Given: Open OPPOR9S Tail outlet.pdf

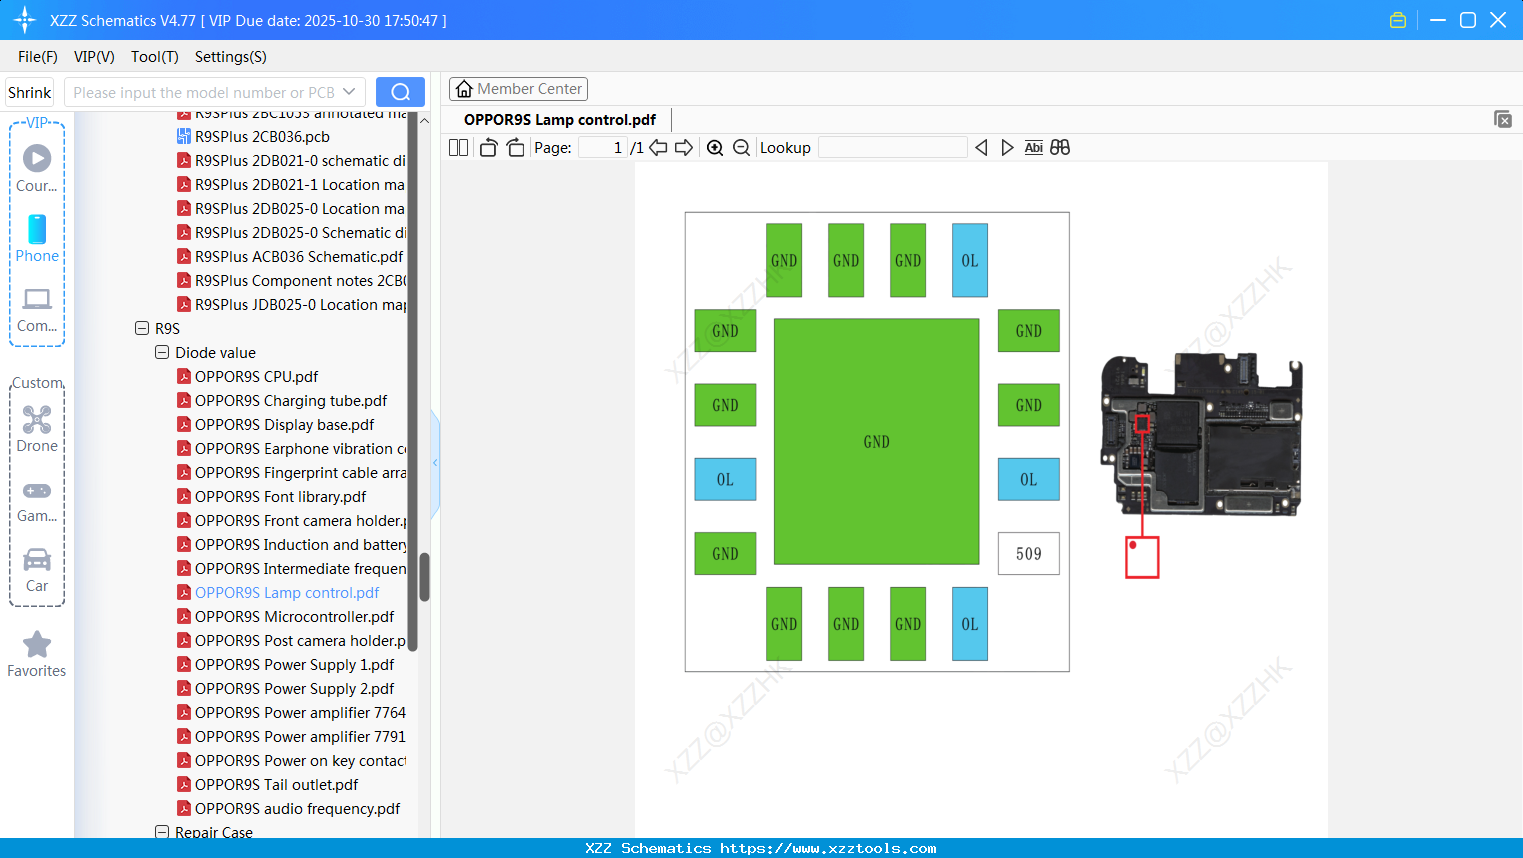Looking at the screenshot, I should point(267,785).
